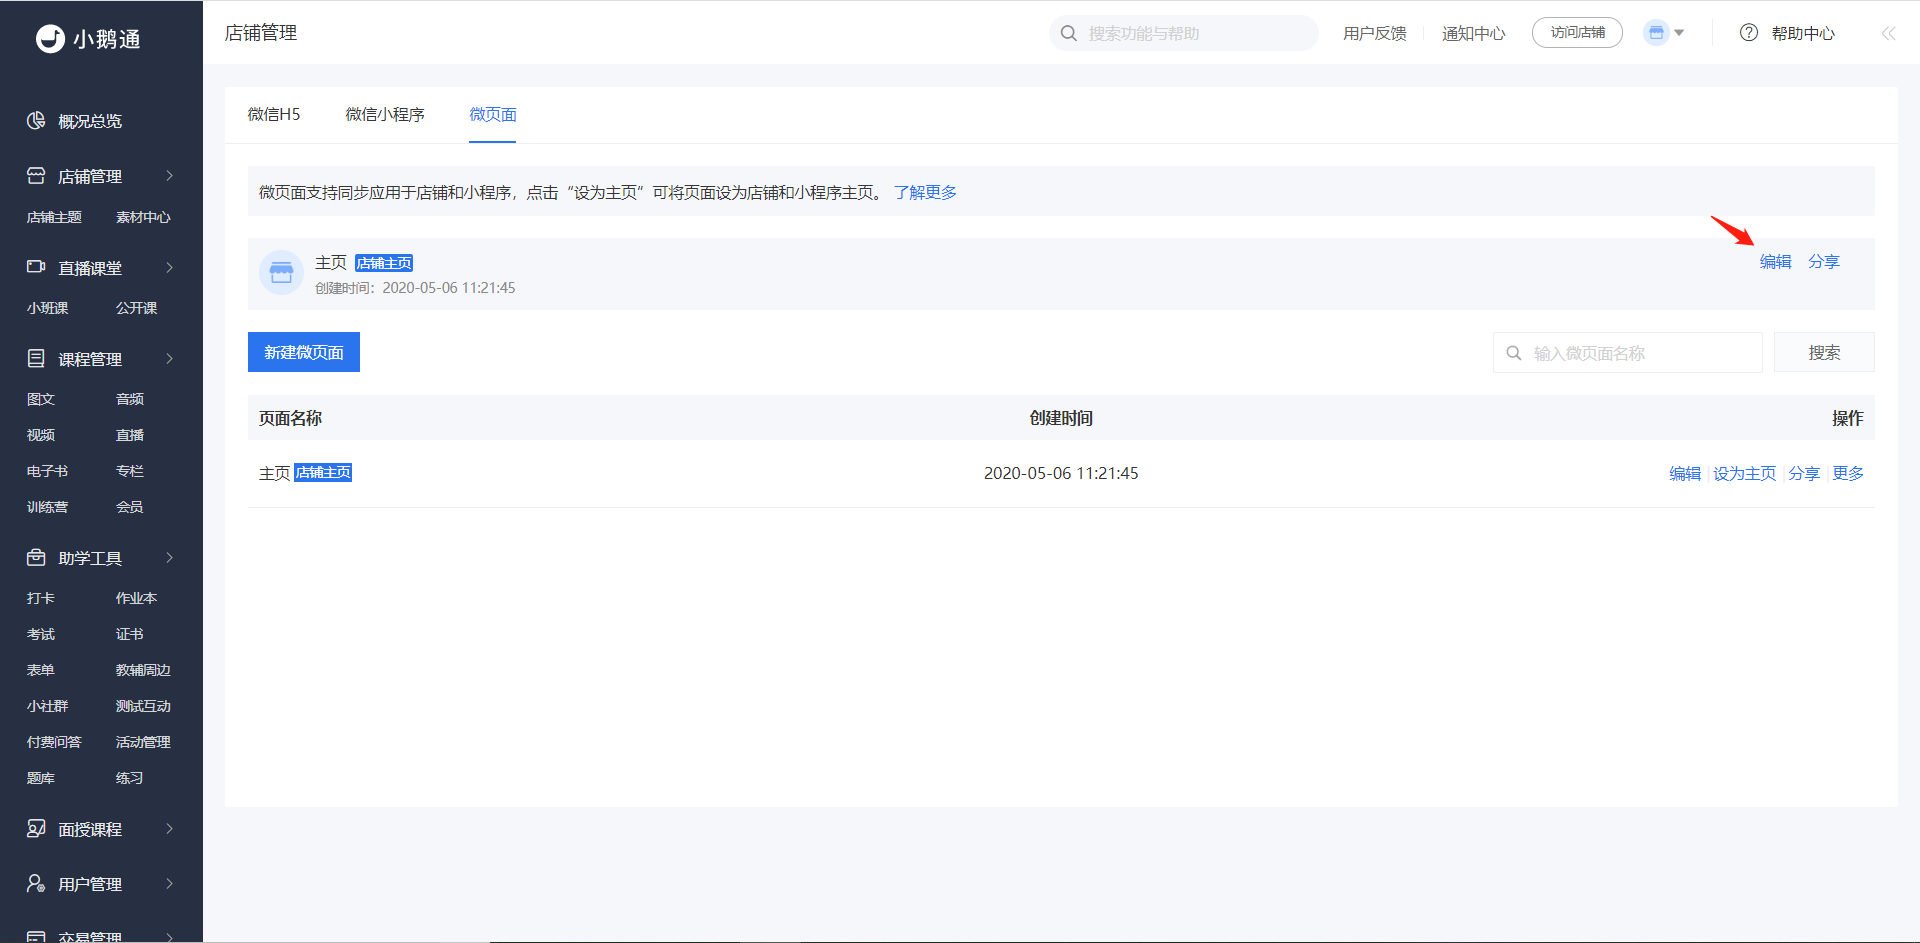This screenshot has height=943, width=1920.
Task: Click the shop avatar icon in header
Action: point(1657,33)
